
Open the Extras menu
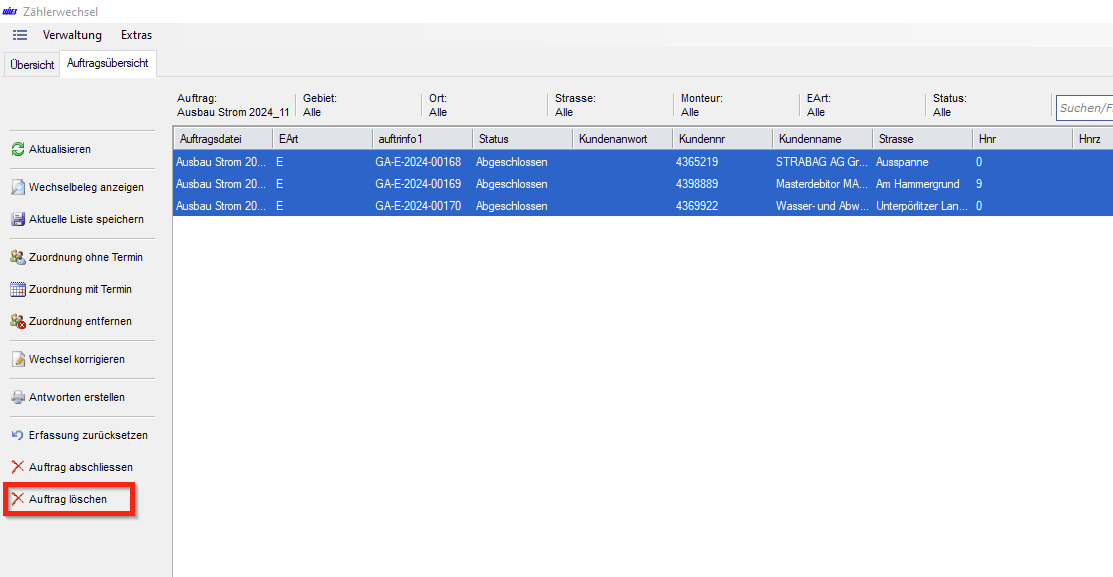[136, 35]
